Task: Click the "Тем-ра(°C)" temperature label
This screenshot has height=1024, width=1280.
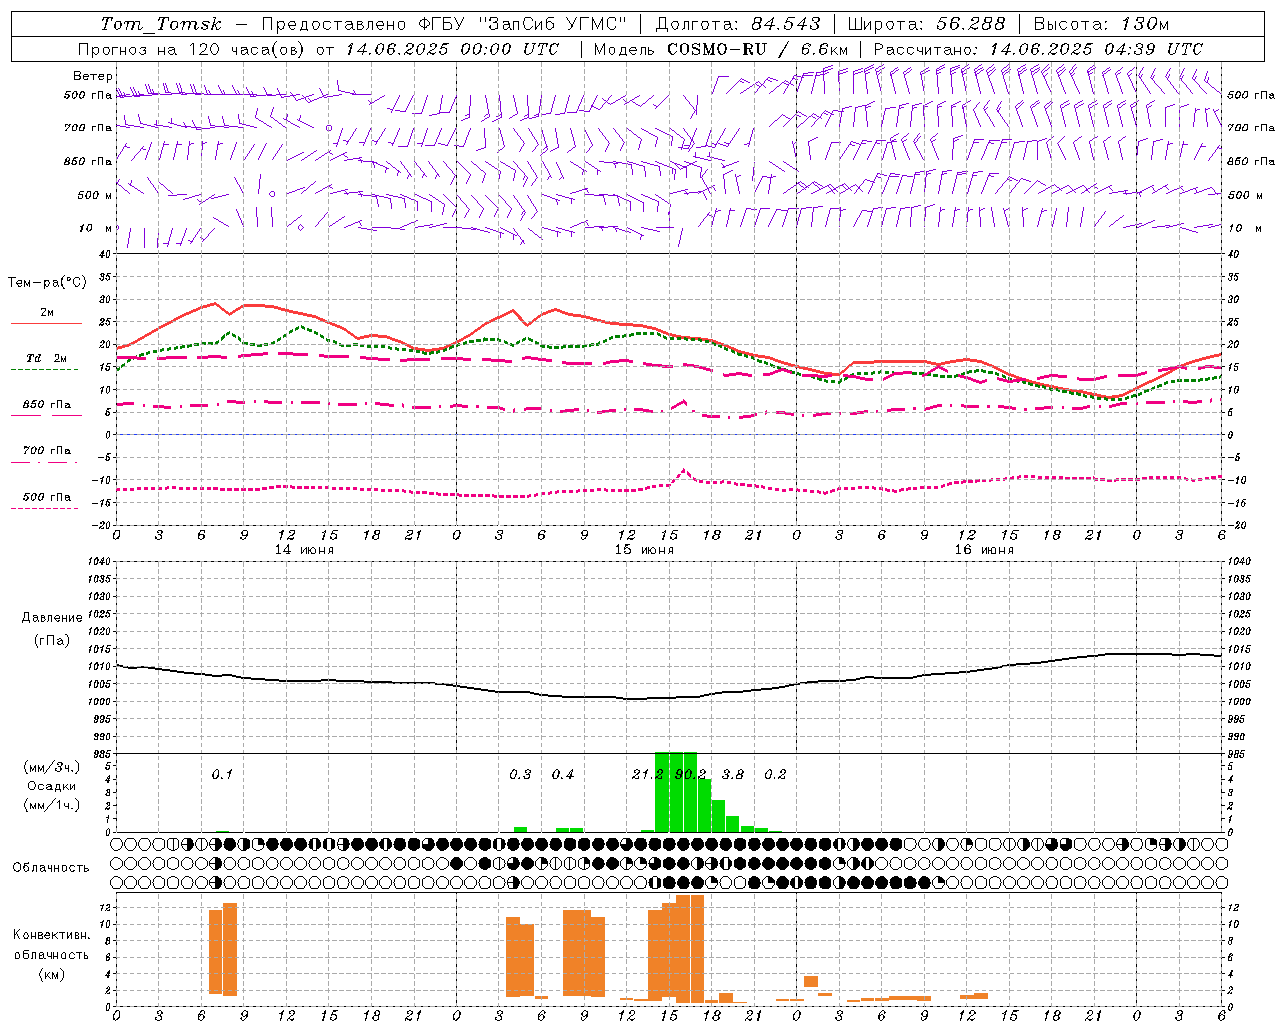Action: click(47, 283)
